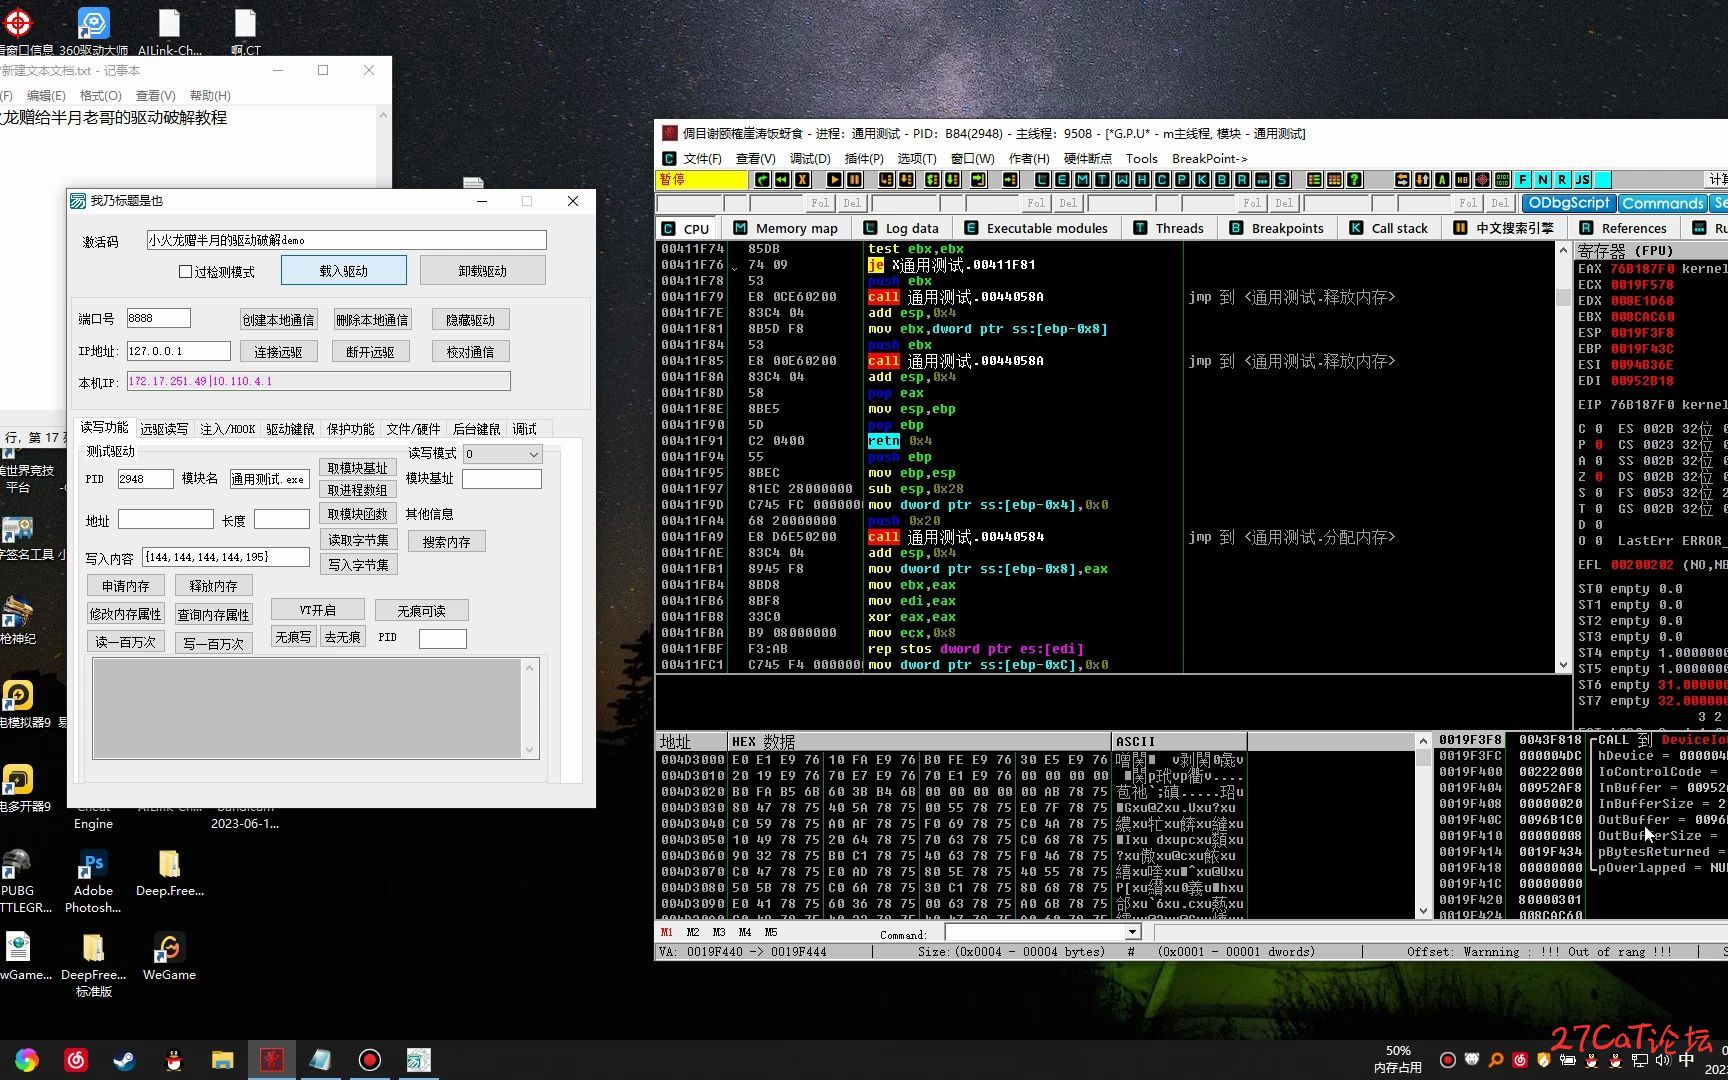Open CPU C toolbar icon
The height and width of the screenshot is (1080, 1728).
(x=1162, y=180)
